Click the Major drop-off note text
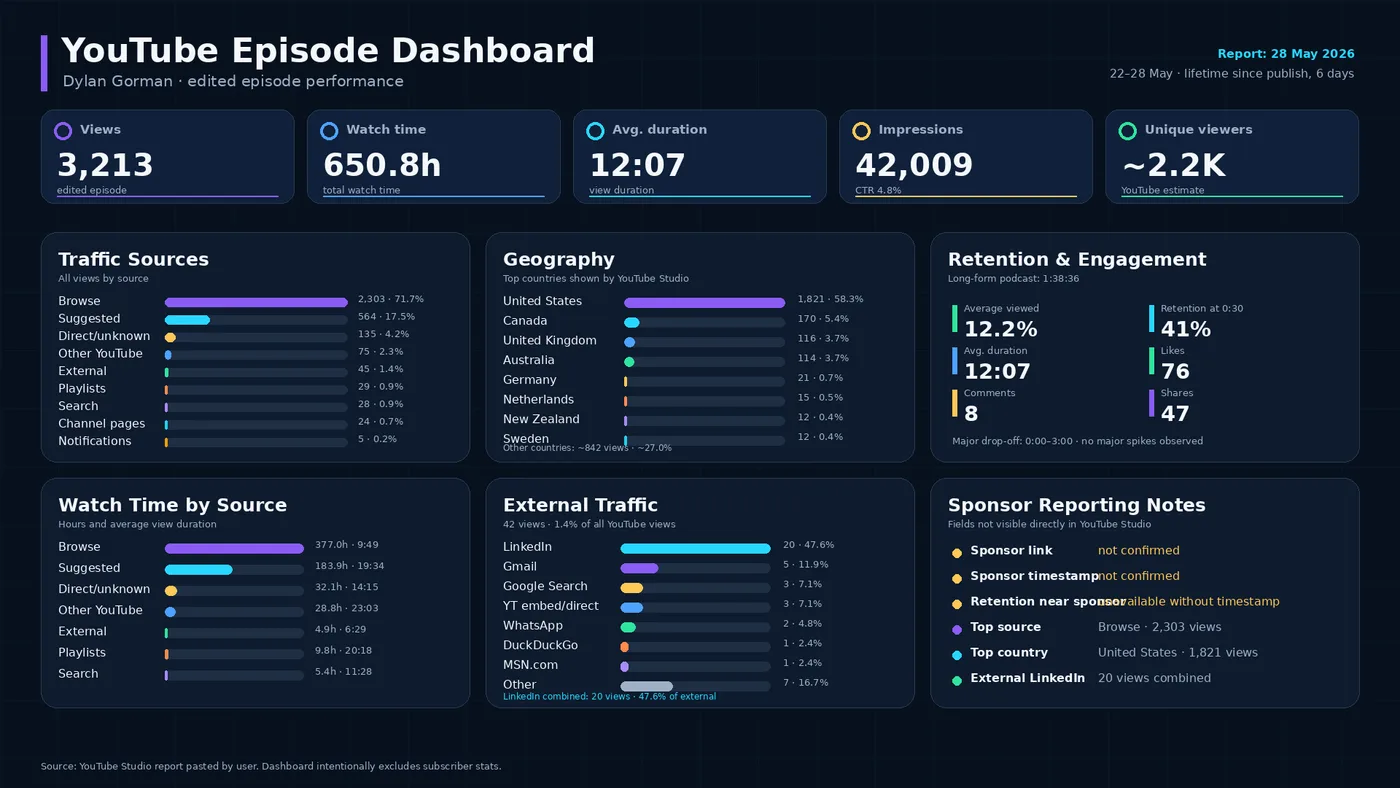The height and width of the screenshot is (788, 1400). click(x=1077, y=441)
